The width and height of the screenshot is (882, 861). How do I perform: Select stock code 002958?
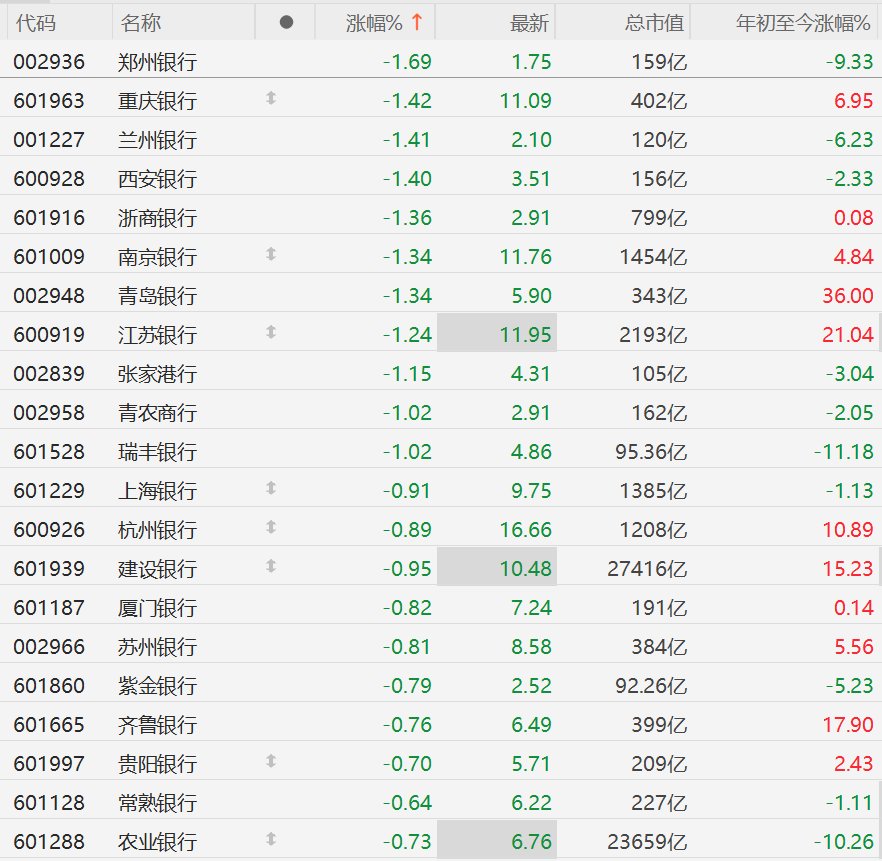pos(49,413)
